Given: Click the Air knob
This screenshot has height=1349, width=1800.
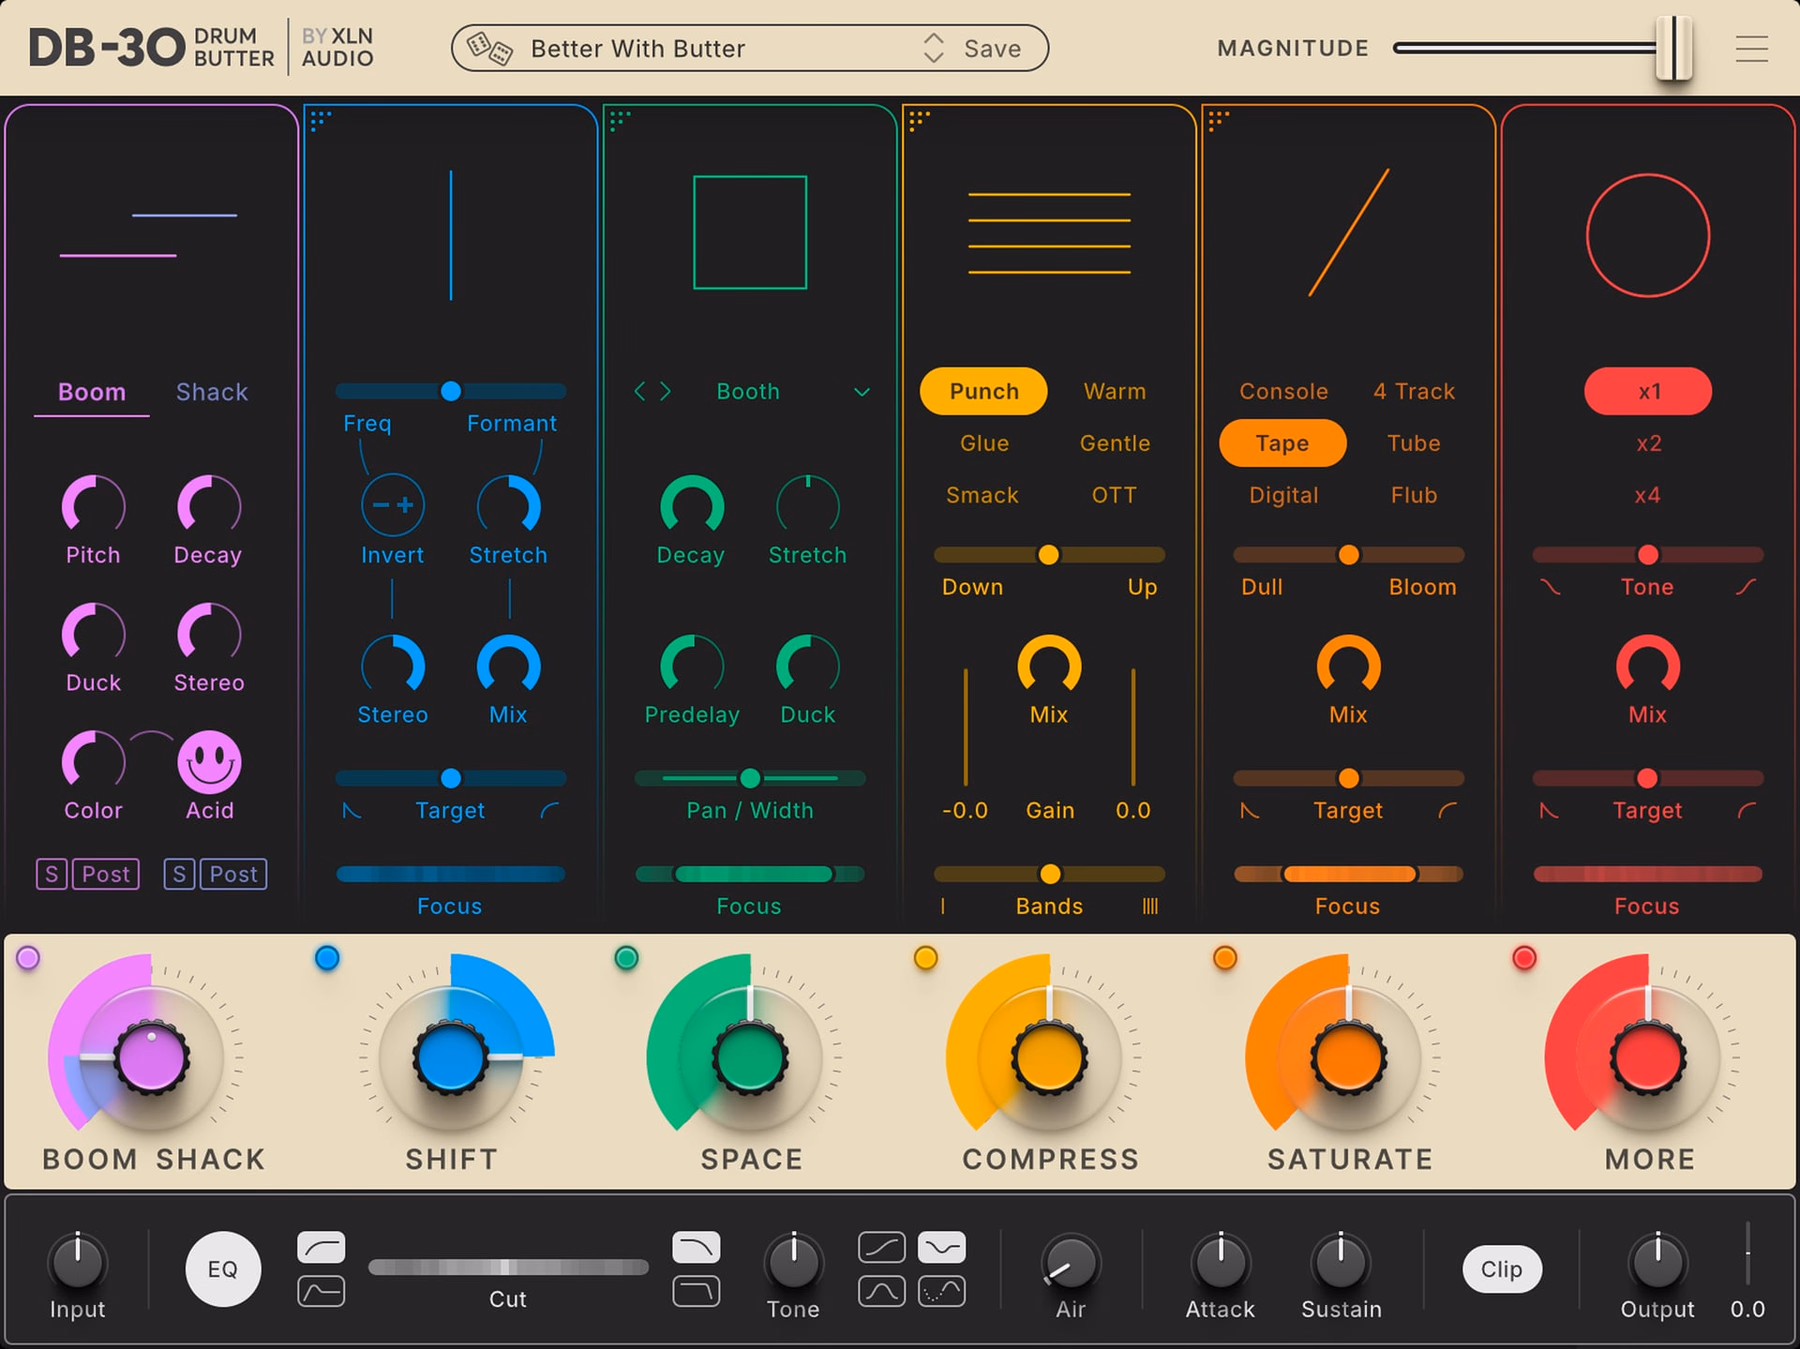Looking at the screenshot, I should click(x=1070, y=1262).
